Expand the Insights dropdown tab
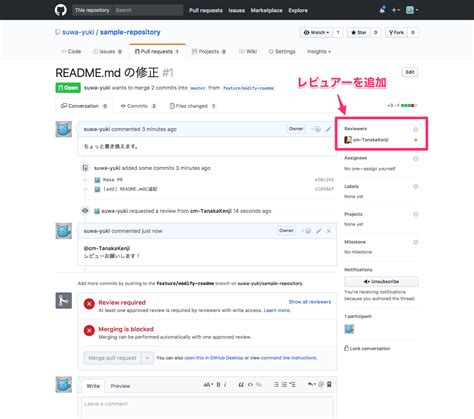The image size is (474, 419). (319, 51)
